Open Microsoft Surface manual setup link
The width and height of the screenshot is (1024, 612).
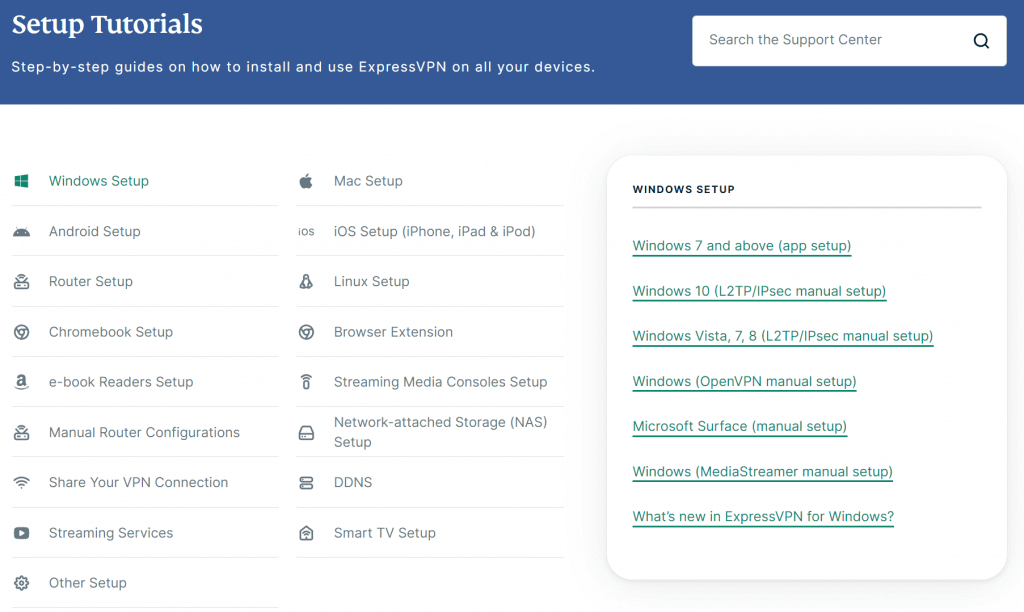(x=739, y=427)
